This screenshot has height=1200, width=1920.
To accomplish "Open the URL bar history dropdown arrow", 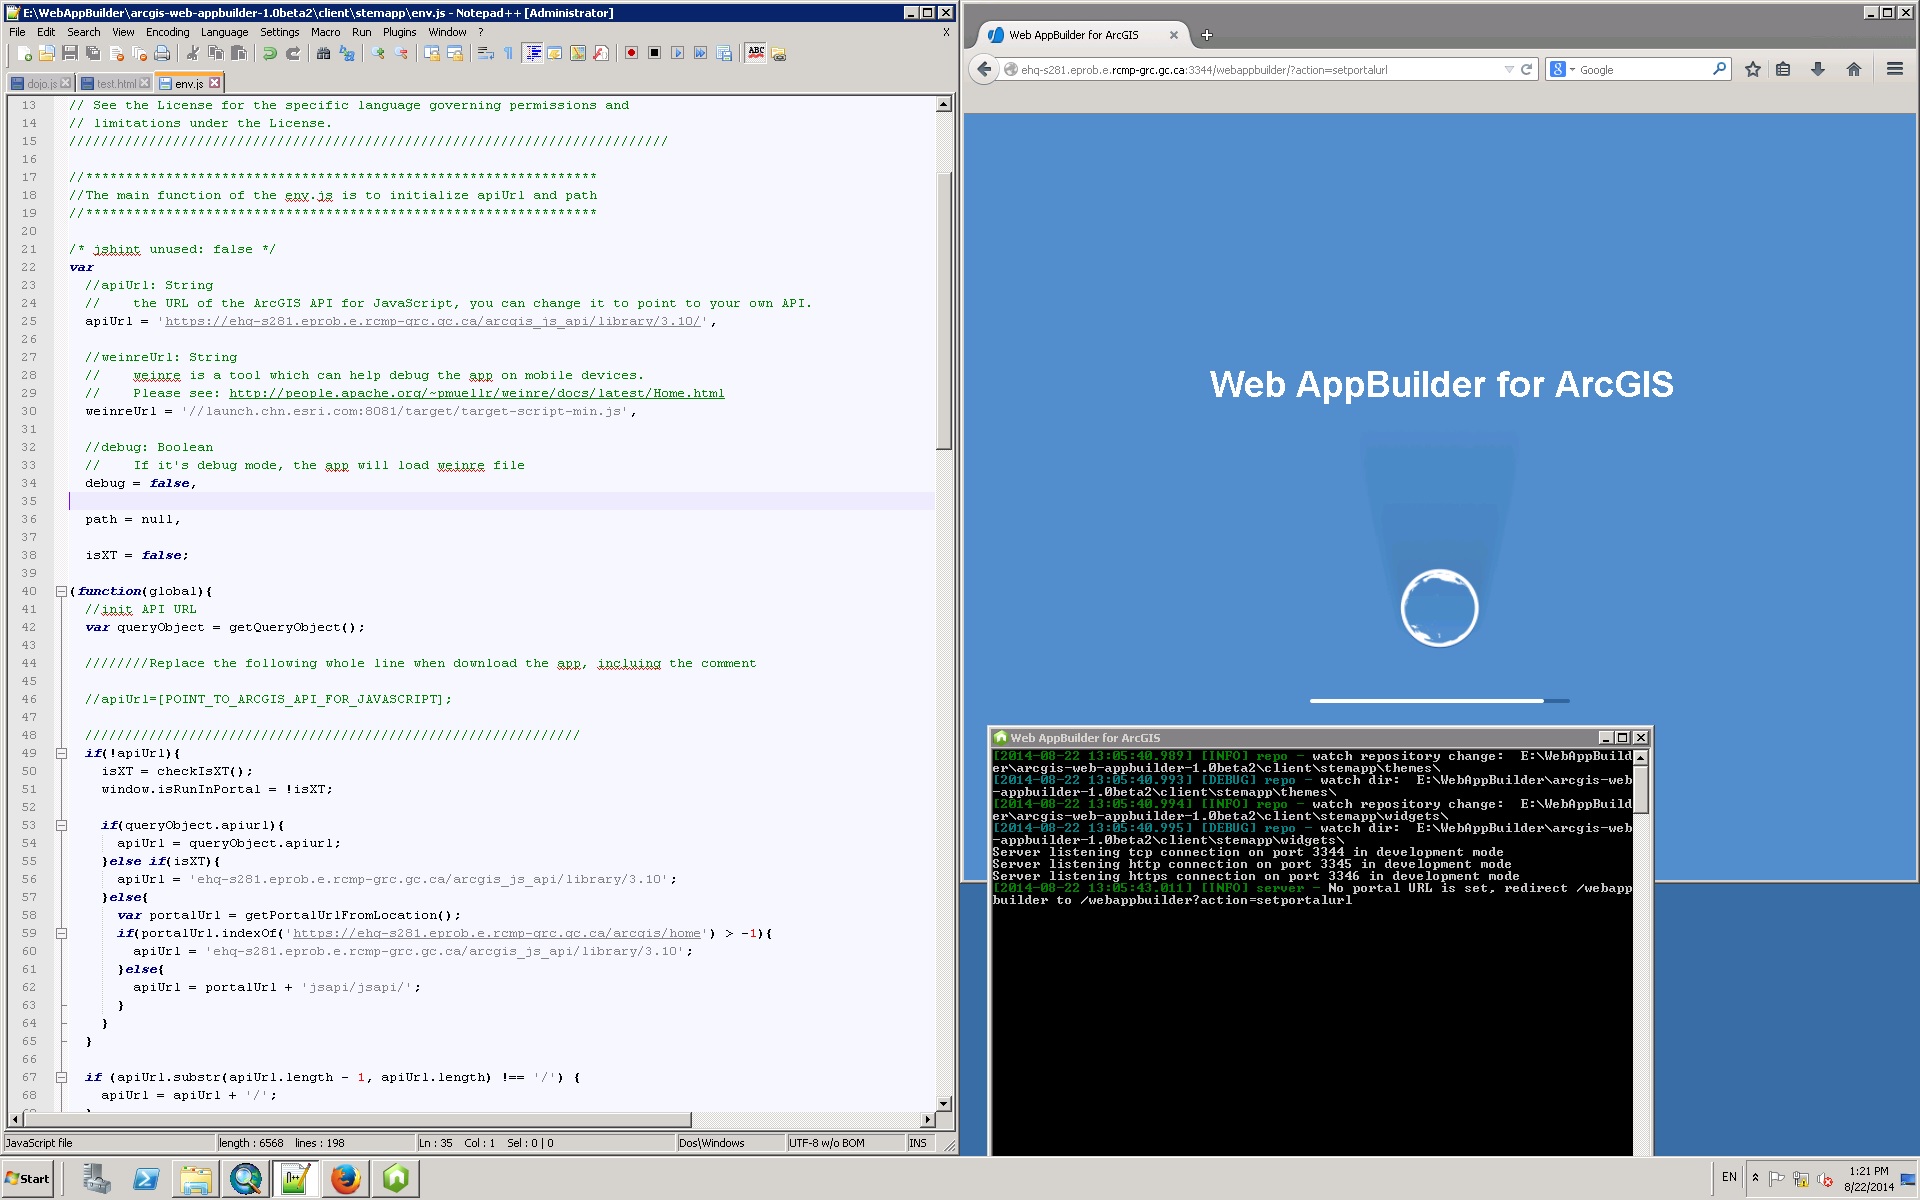I will pyautogui.click(x=1509, y=69).
